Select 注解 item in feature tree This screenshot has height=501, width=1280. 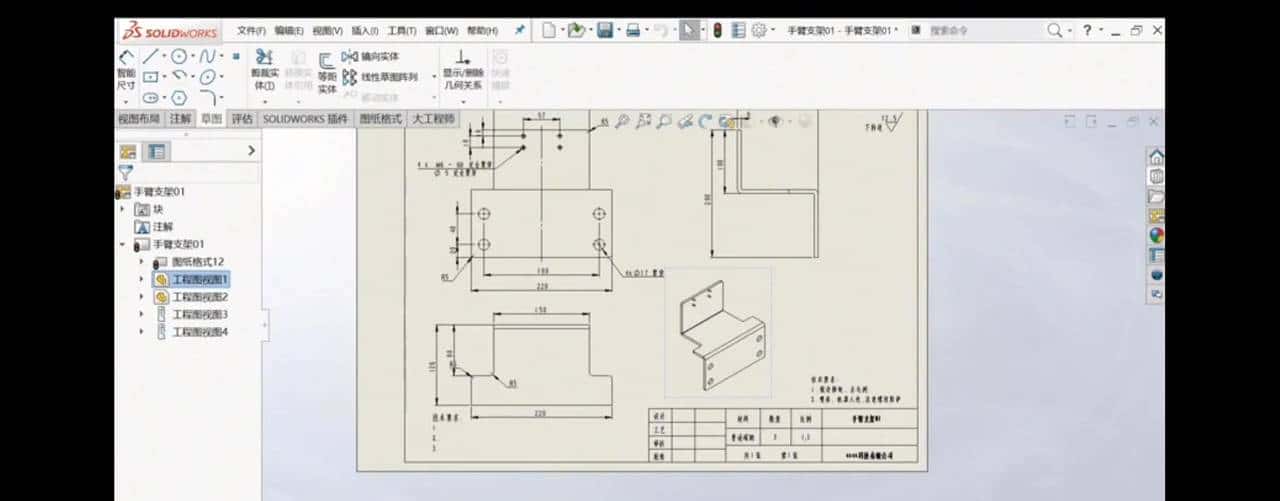pyautogui.click(x=152, y=227)
